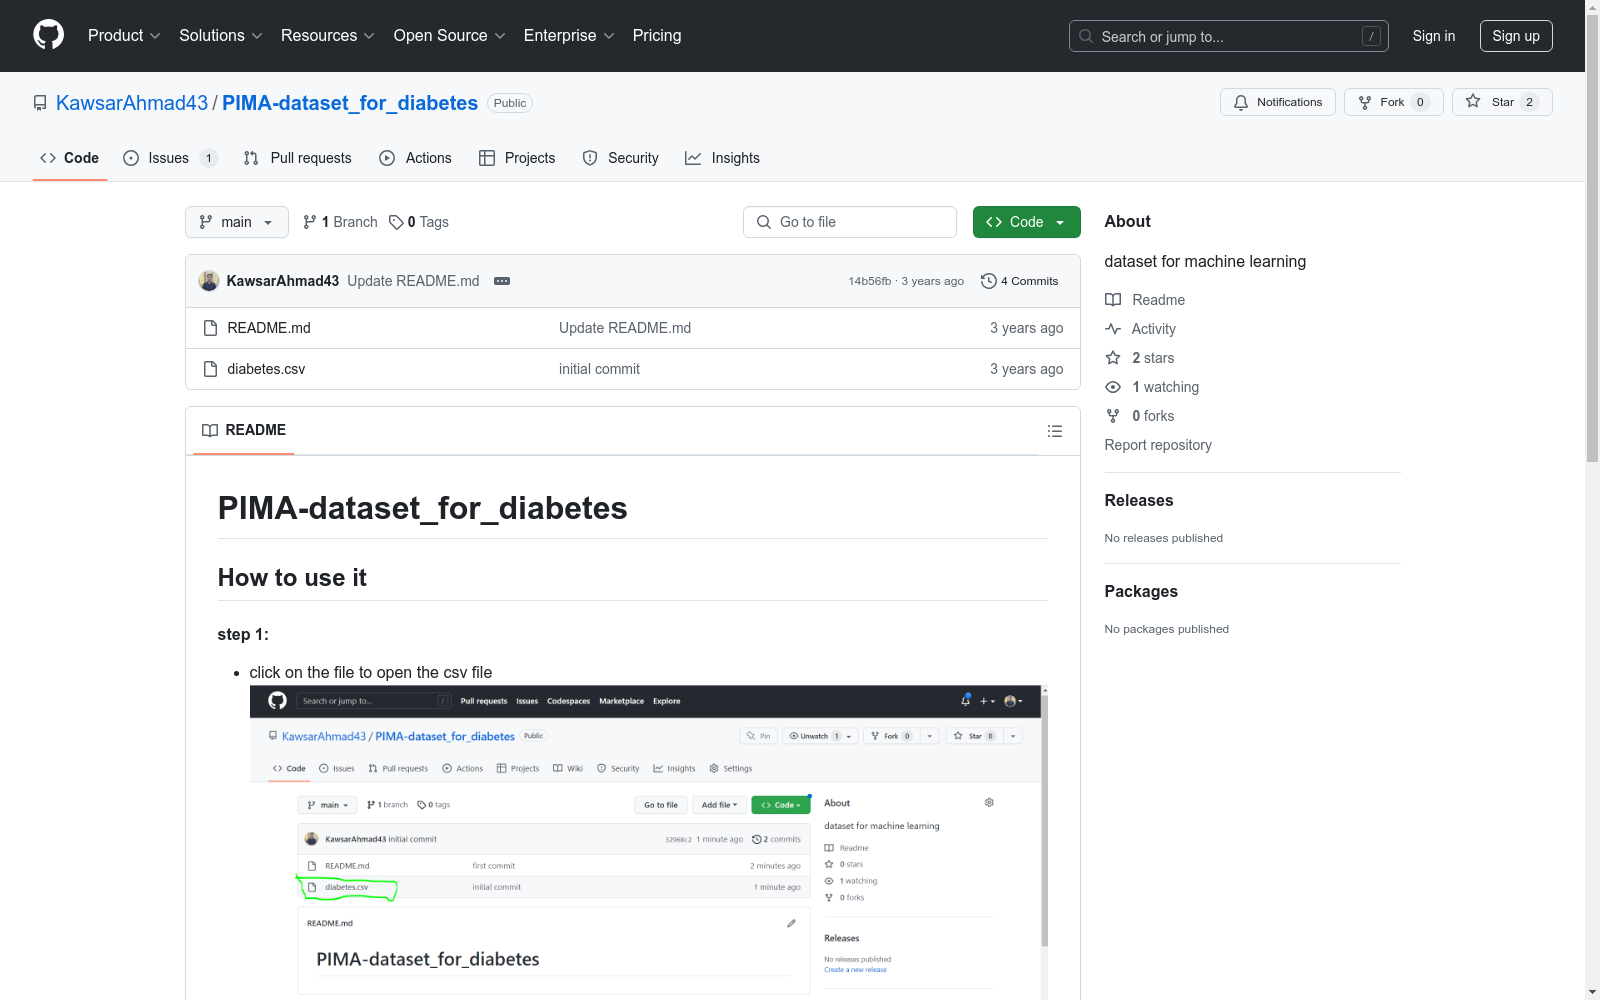Open README outline list icon

(1054, 431)
